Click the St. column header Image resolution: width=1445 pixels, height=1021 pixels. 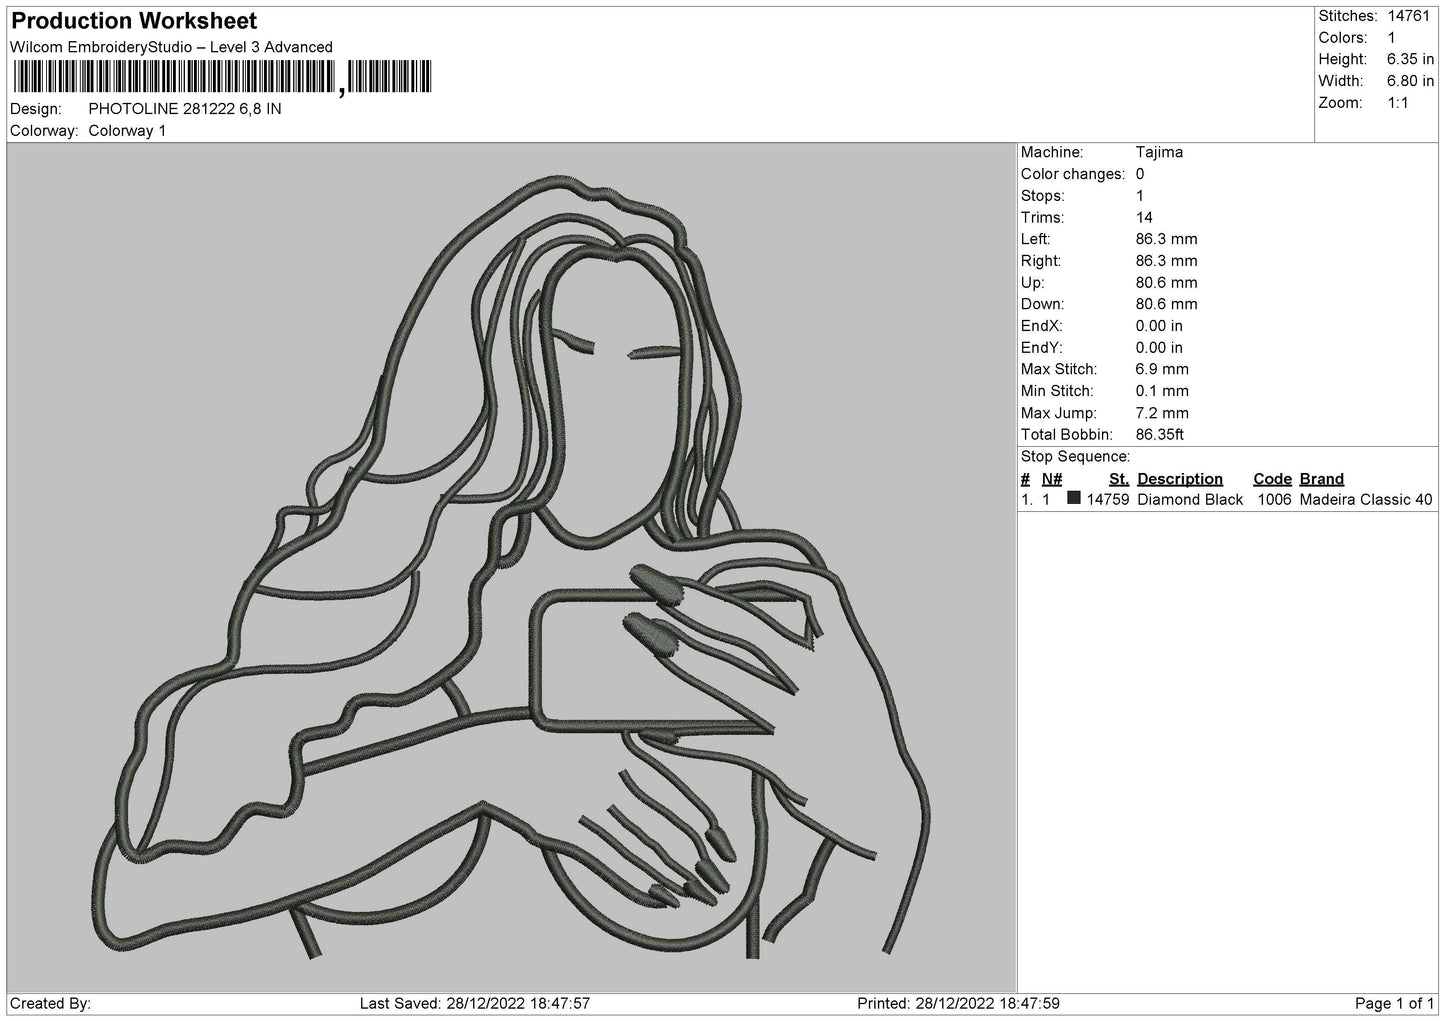pos(1119,479)
